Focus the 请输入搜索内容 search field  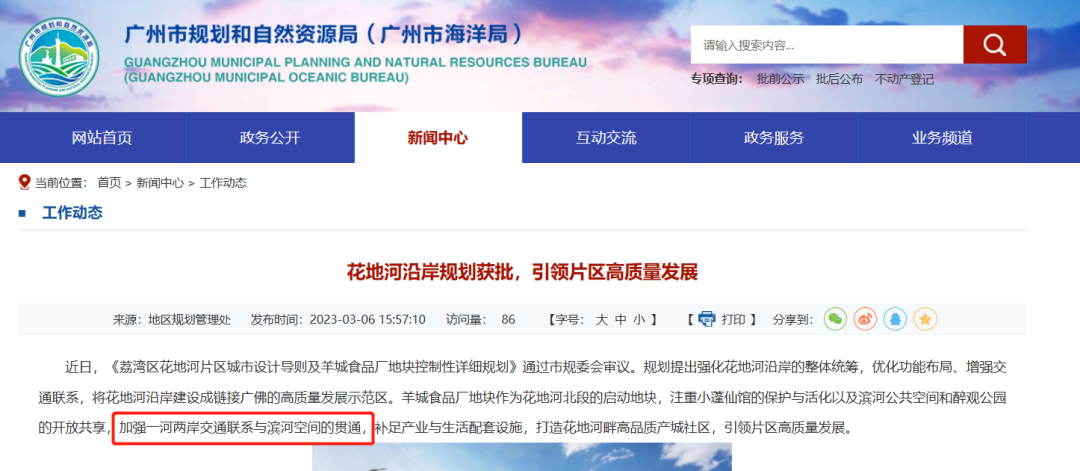(827, 45)
